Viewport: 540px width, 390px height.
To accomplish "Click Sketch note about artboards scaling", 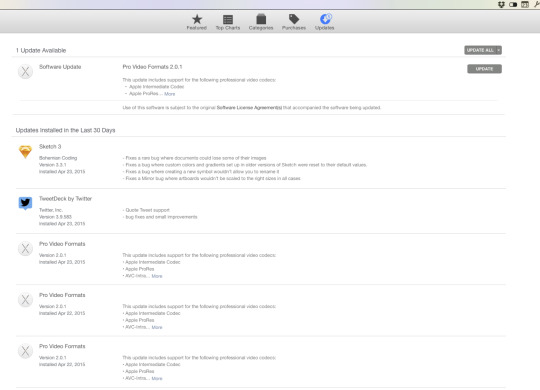I will click(211, 178).
